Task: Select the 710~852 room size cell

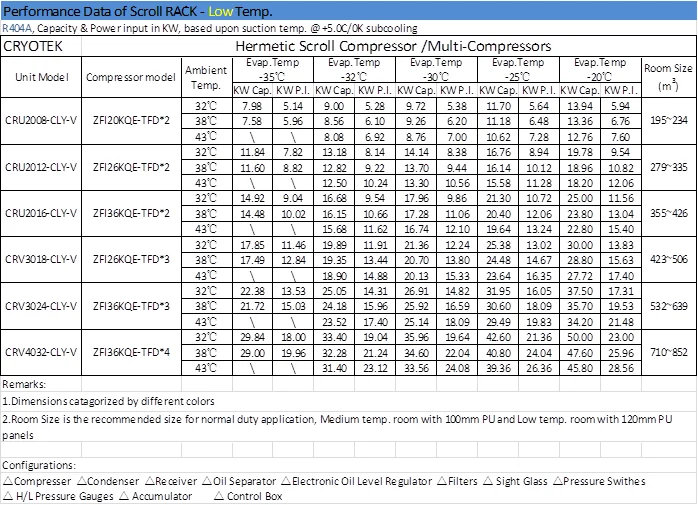Action: (x=669, y=352)
